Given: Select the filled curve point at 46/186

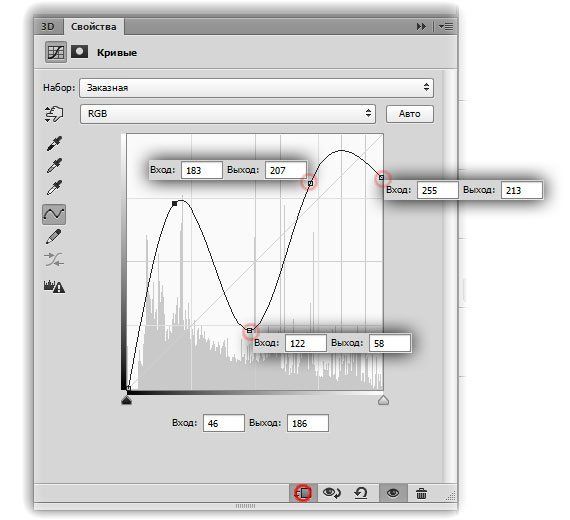Looking at the screenshot, I should (x=174, y=204).
